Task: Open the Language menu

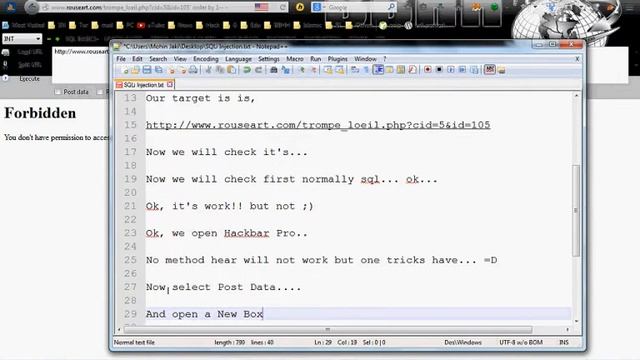Action: [x=238, y=59]
